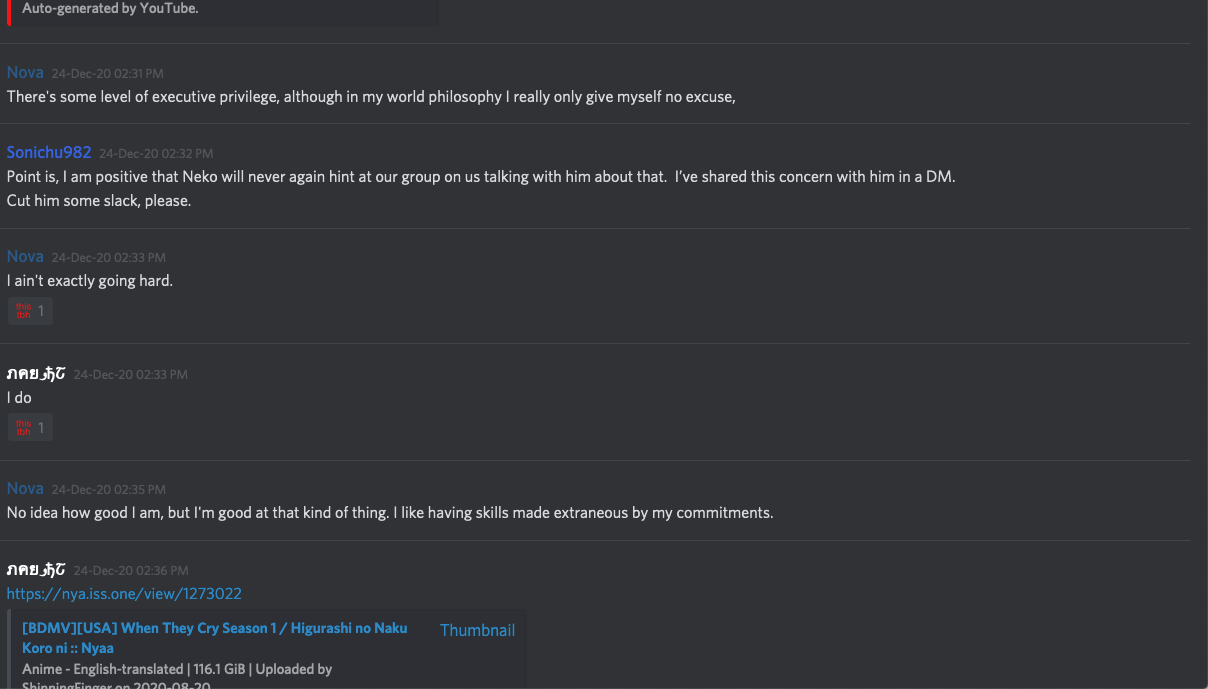Click the "I do" message text
The image size is (1208, 689).
pyautogui.click(x=19, y=397)
